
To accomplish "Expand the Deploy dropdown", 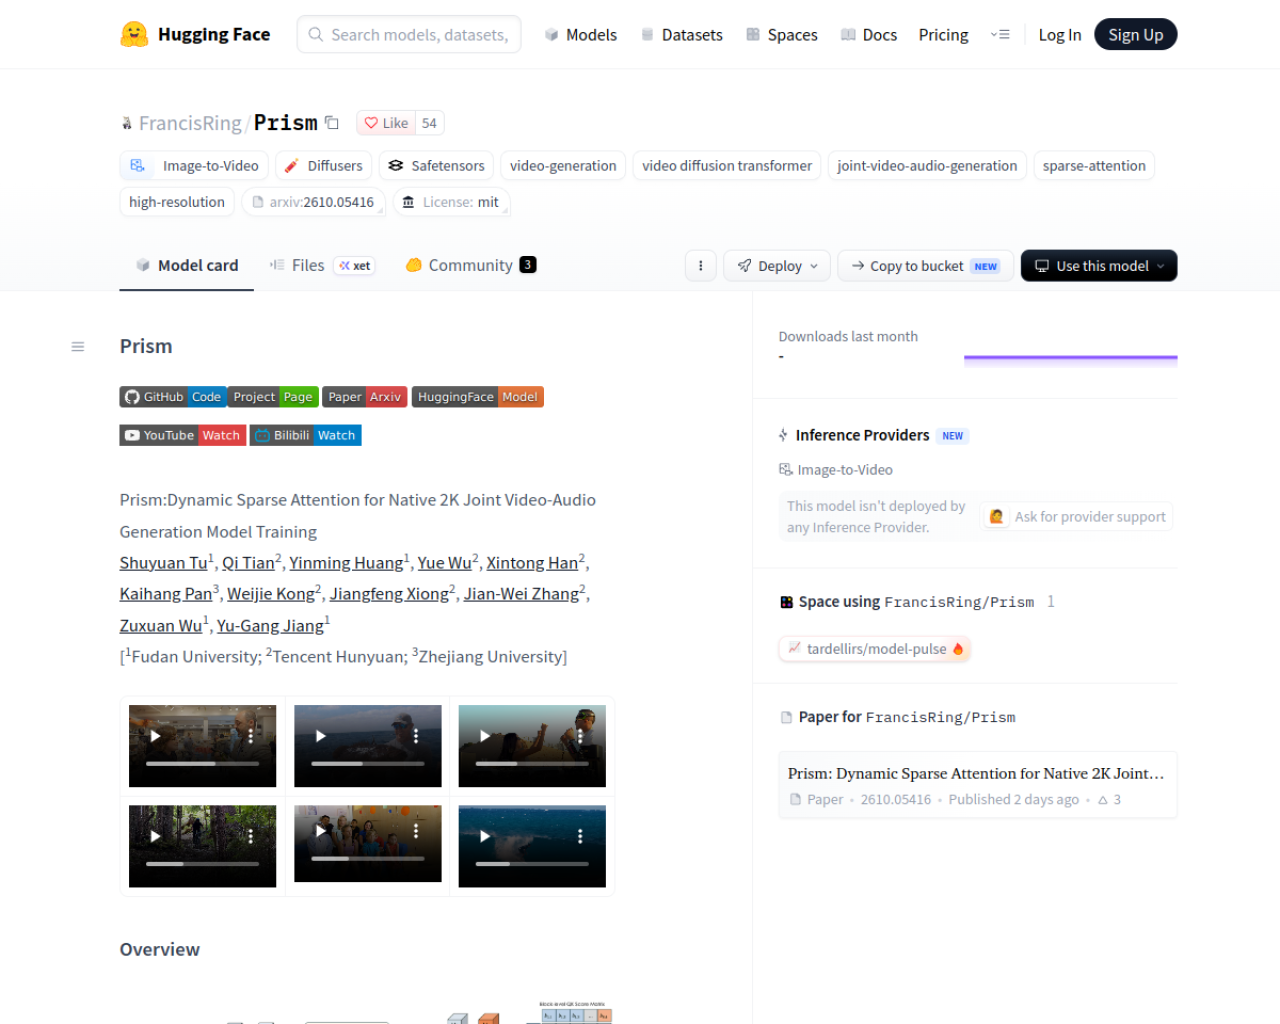I will [777, 266].
